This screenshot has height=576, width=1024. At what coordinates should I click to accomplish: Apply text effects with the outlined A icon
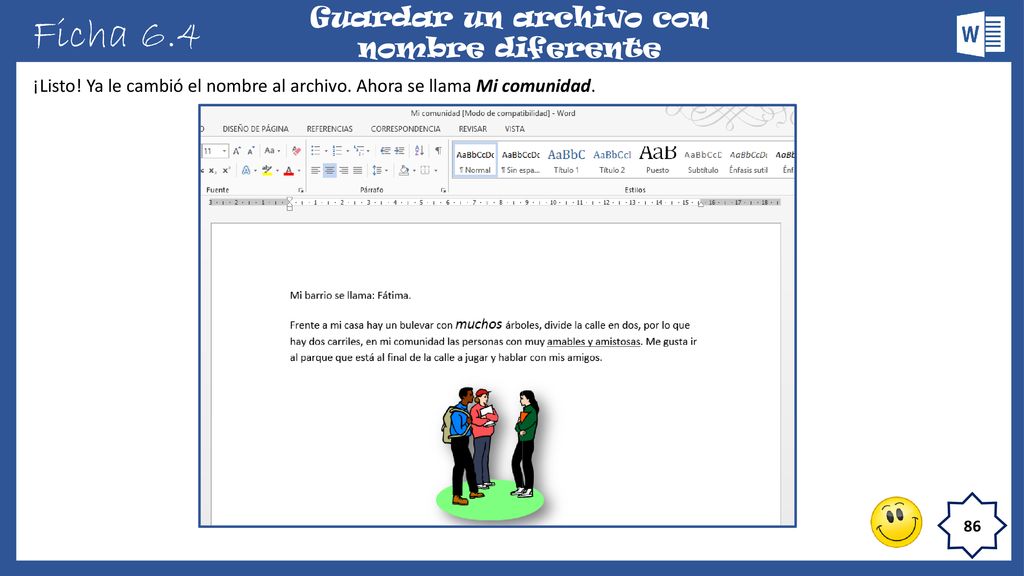coord(246,170)
